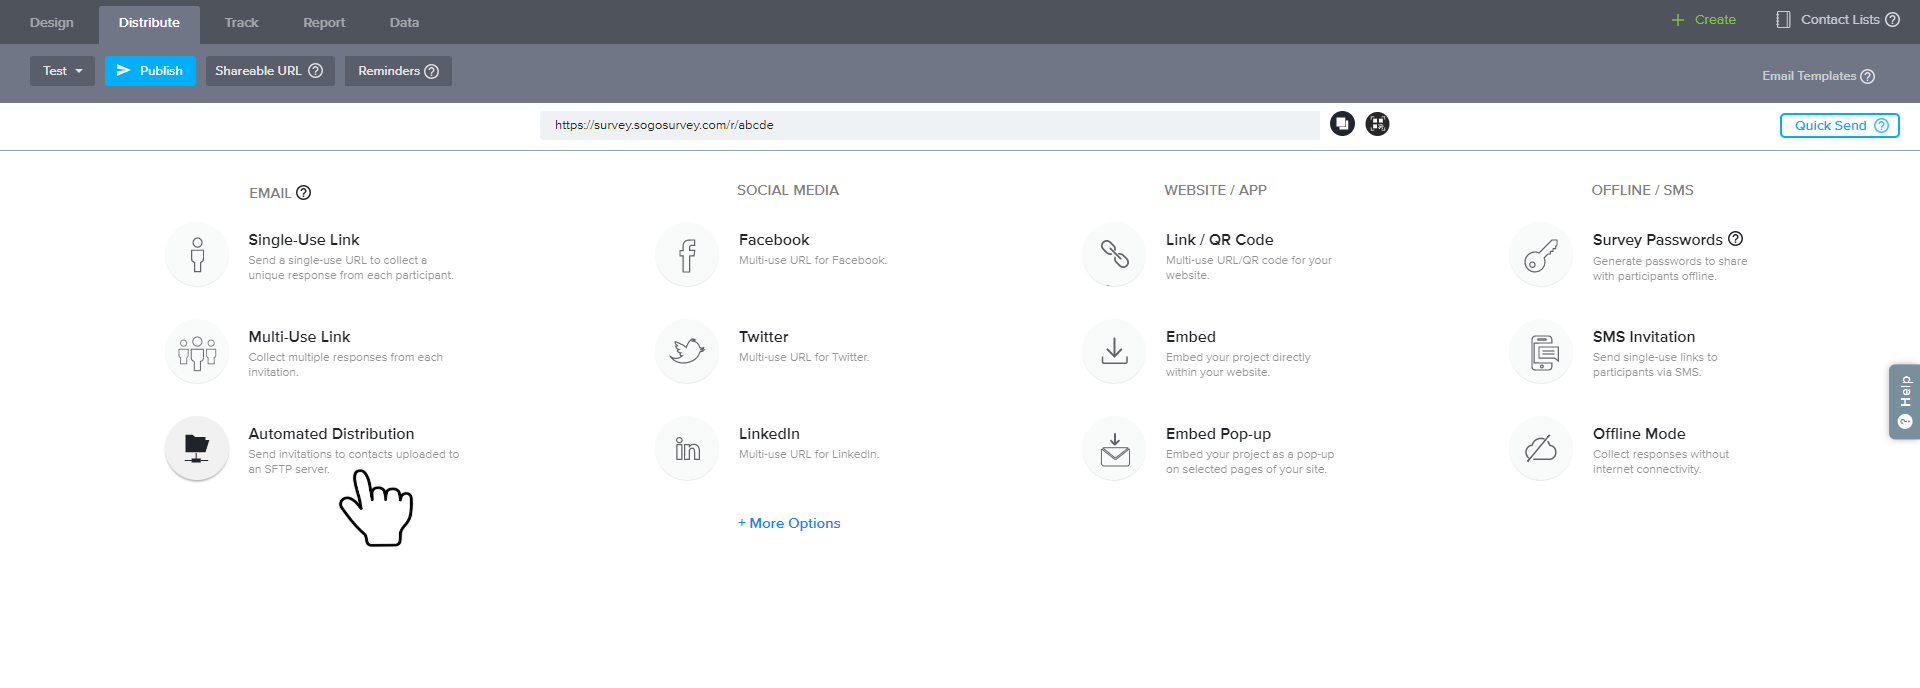Expand + More Options under social media
This screenshot has width=1920, height=688.
[789, 523]
